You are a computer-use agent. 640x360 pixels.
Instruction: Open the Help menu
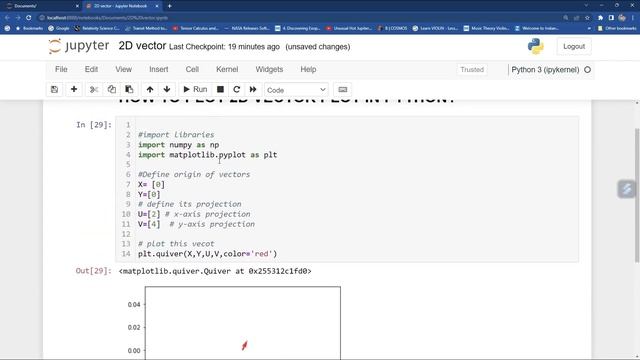click(308, 69)
